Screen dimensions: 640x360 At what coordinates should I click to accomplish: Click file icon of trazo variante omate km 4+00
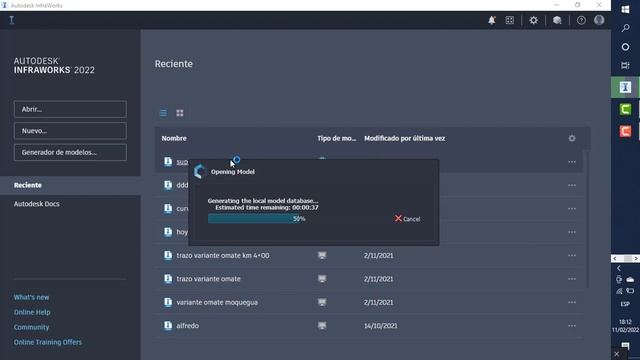tap(168, 255)
